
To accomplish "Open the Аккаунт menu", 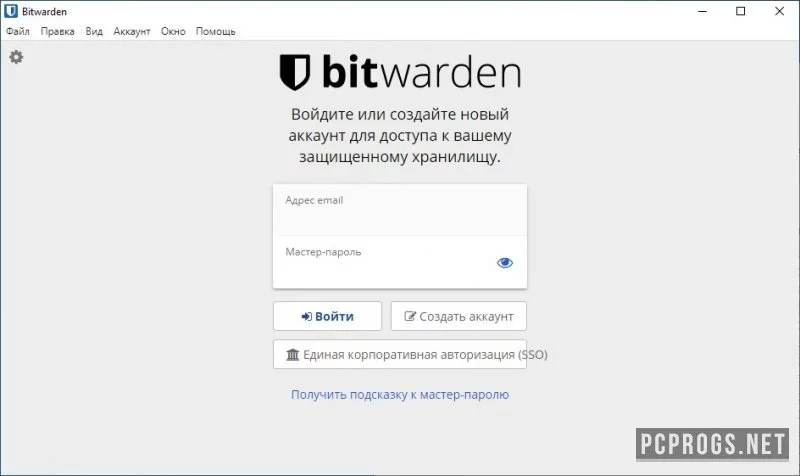I will (x=132, y=31).
